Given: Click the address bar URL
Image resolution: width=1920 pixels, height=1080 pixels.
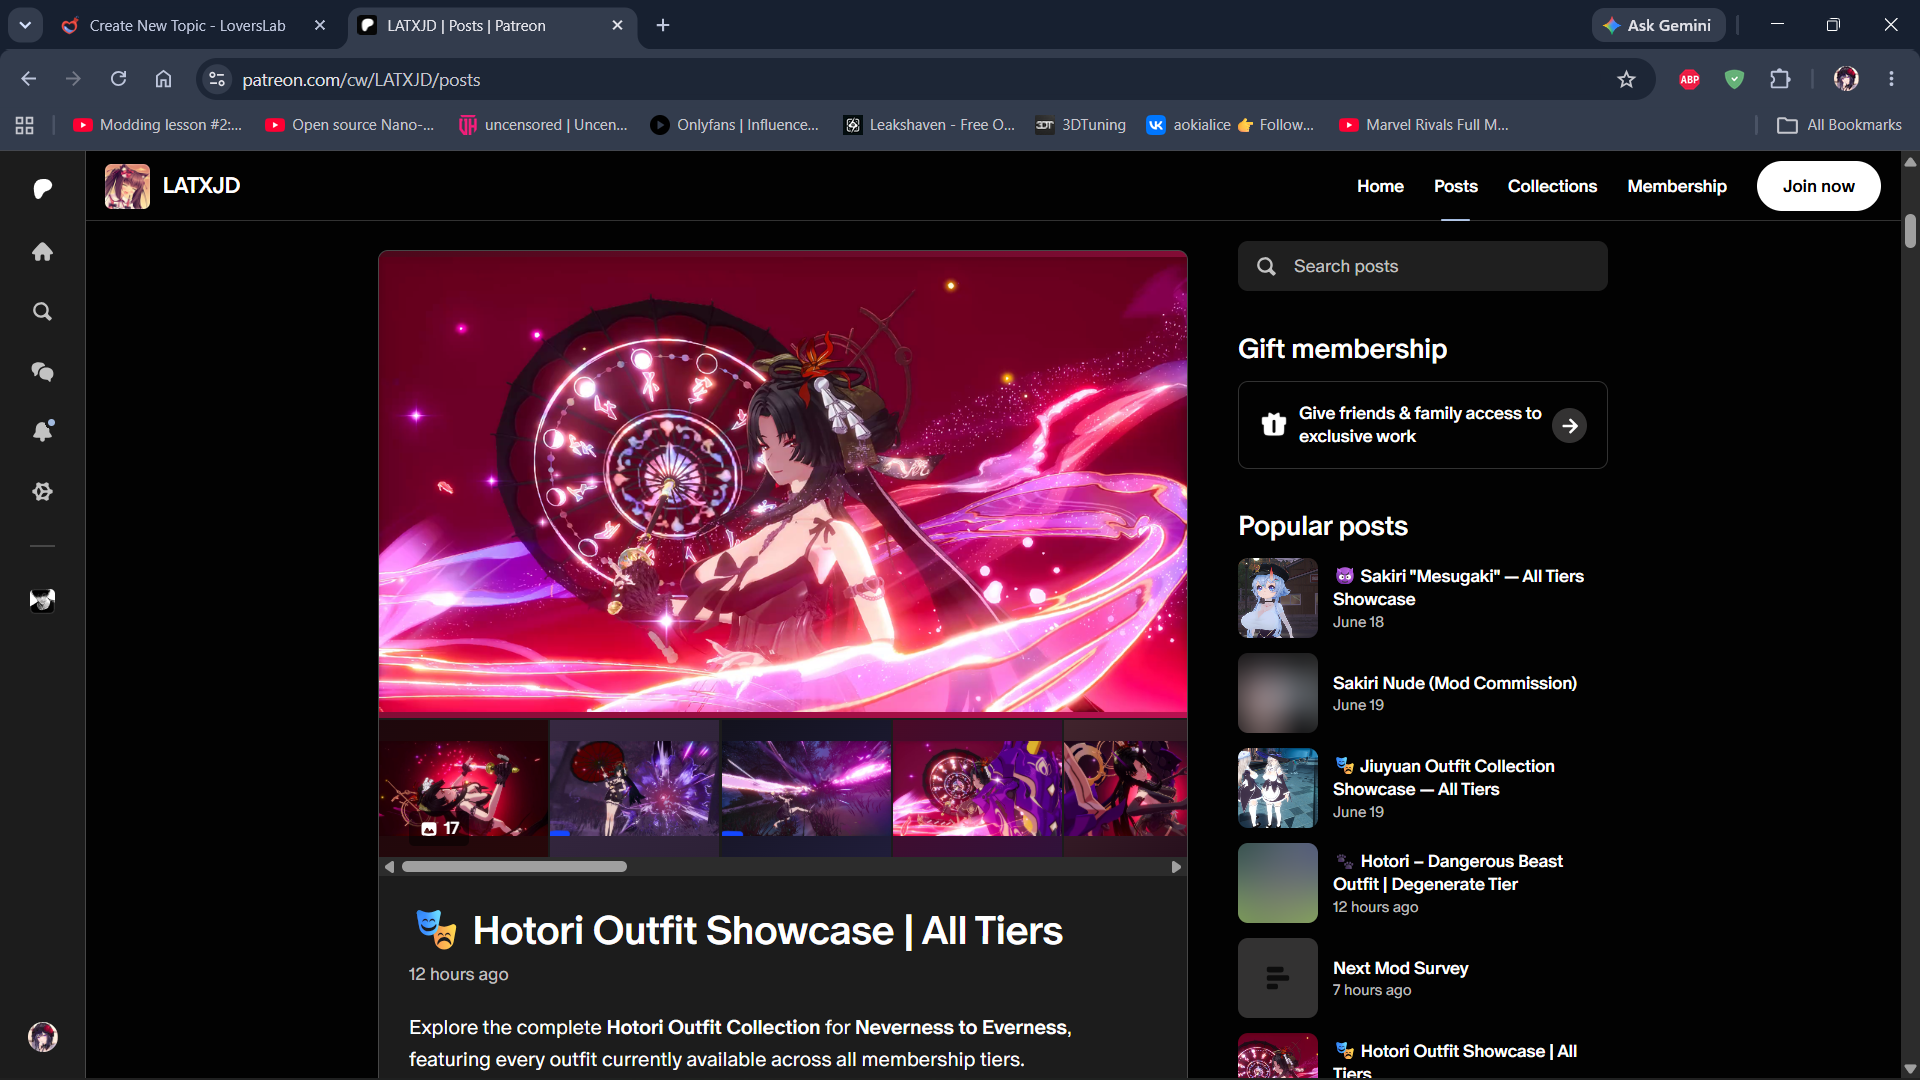Looking at the screenshot, I should pos(361,80).
